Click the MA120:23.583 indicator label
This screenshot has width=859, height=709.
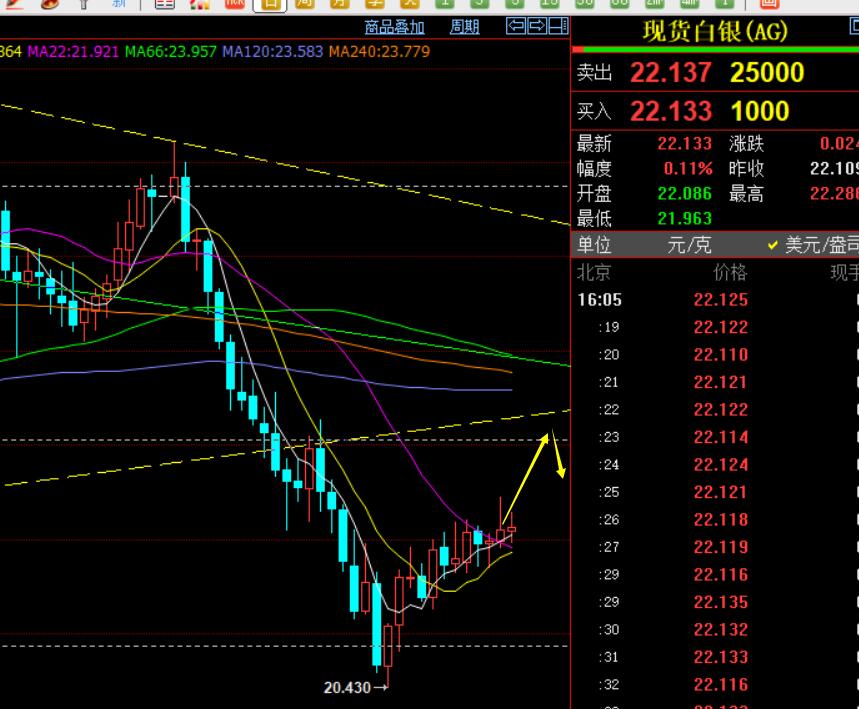[x=272, y=52]
